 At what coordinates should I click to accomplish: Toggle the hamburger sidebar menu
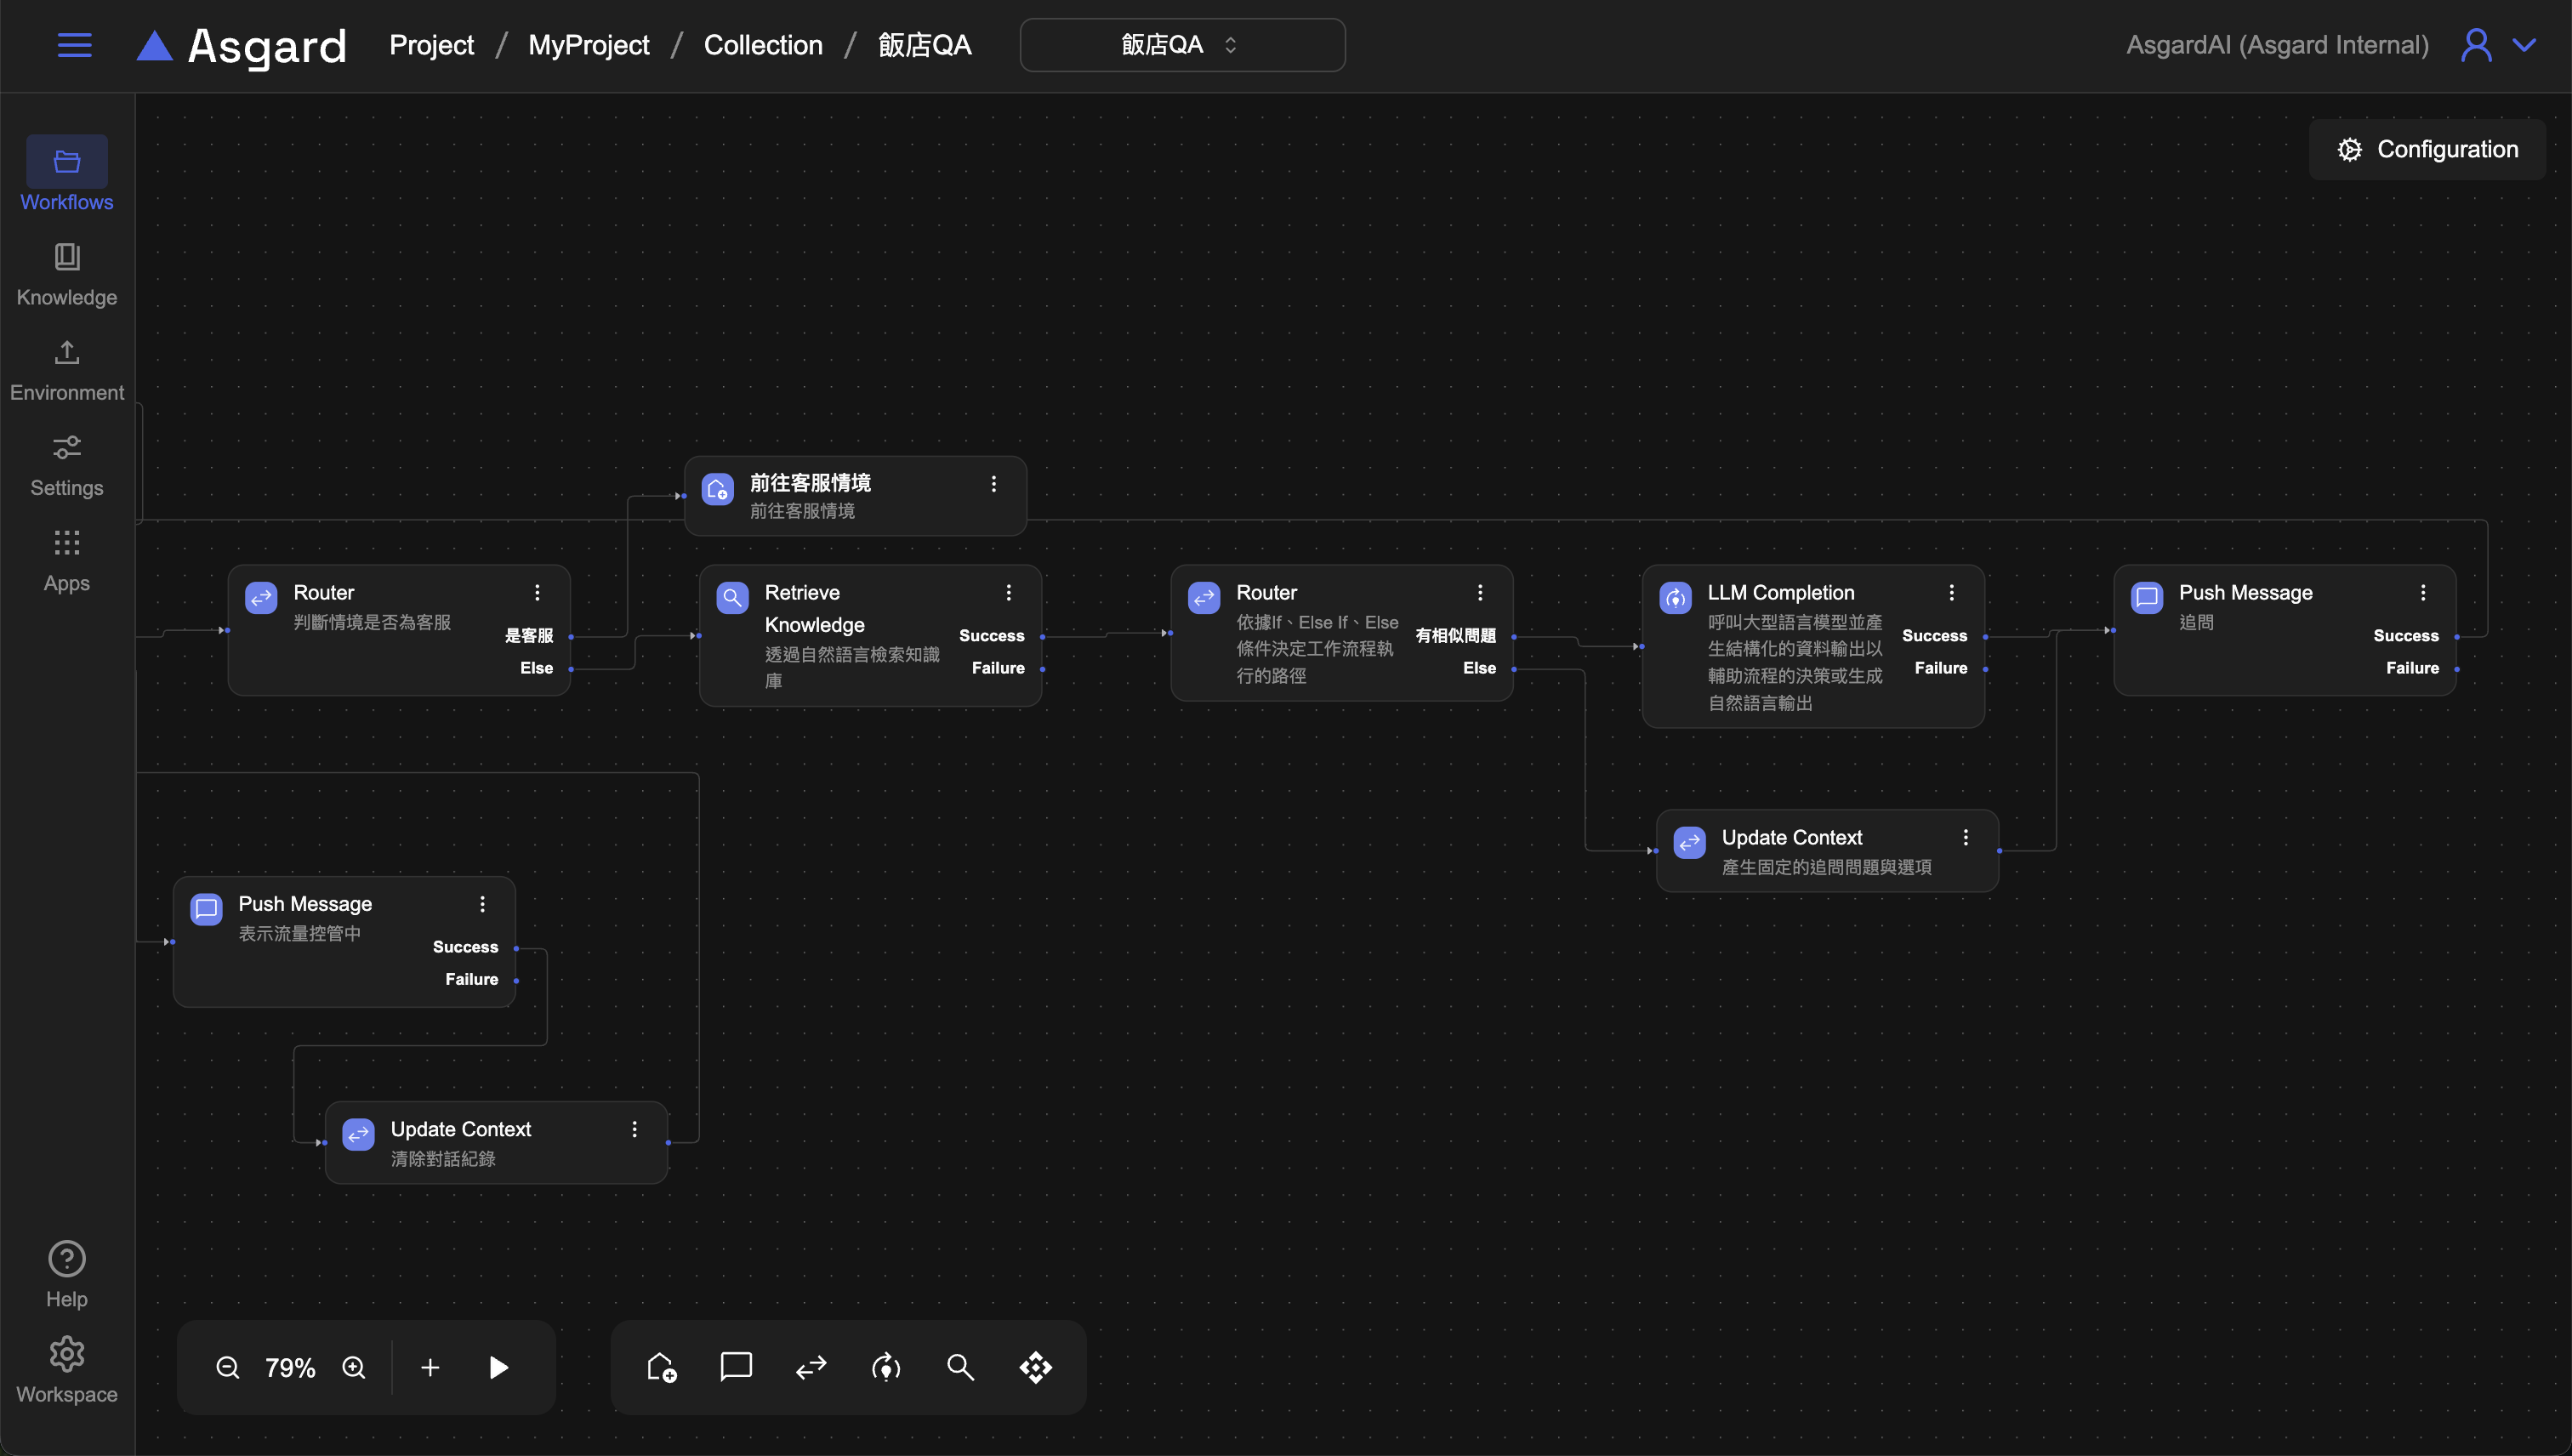tap(74, 45)
